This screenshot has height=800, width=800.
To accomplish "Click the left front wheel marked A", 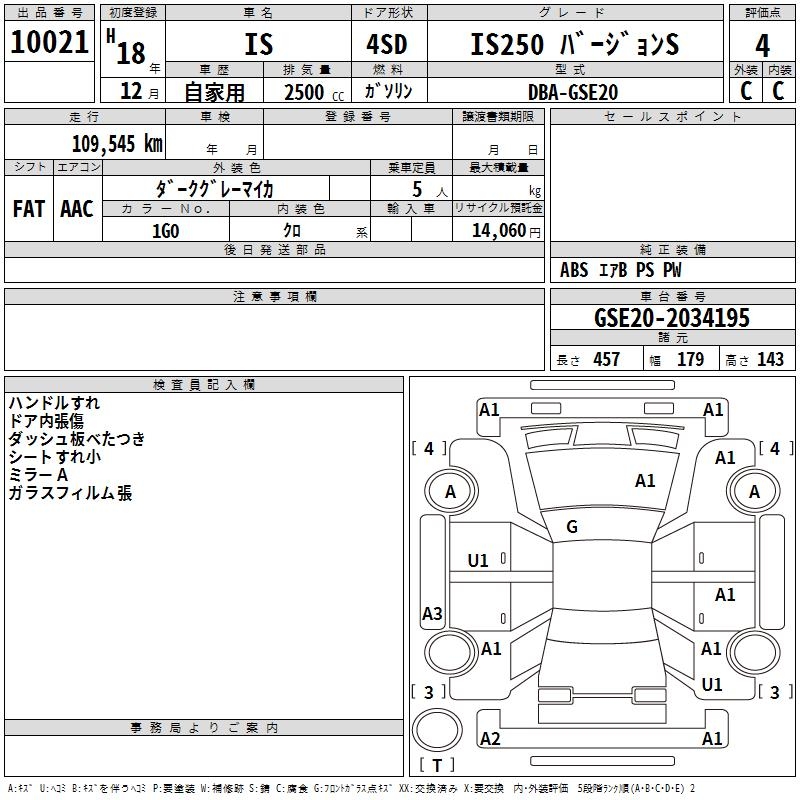I will [x=451, y=491].
